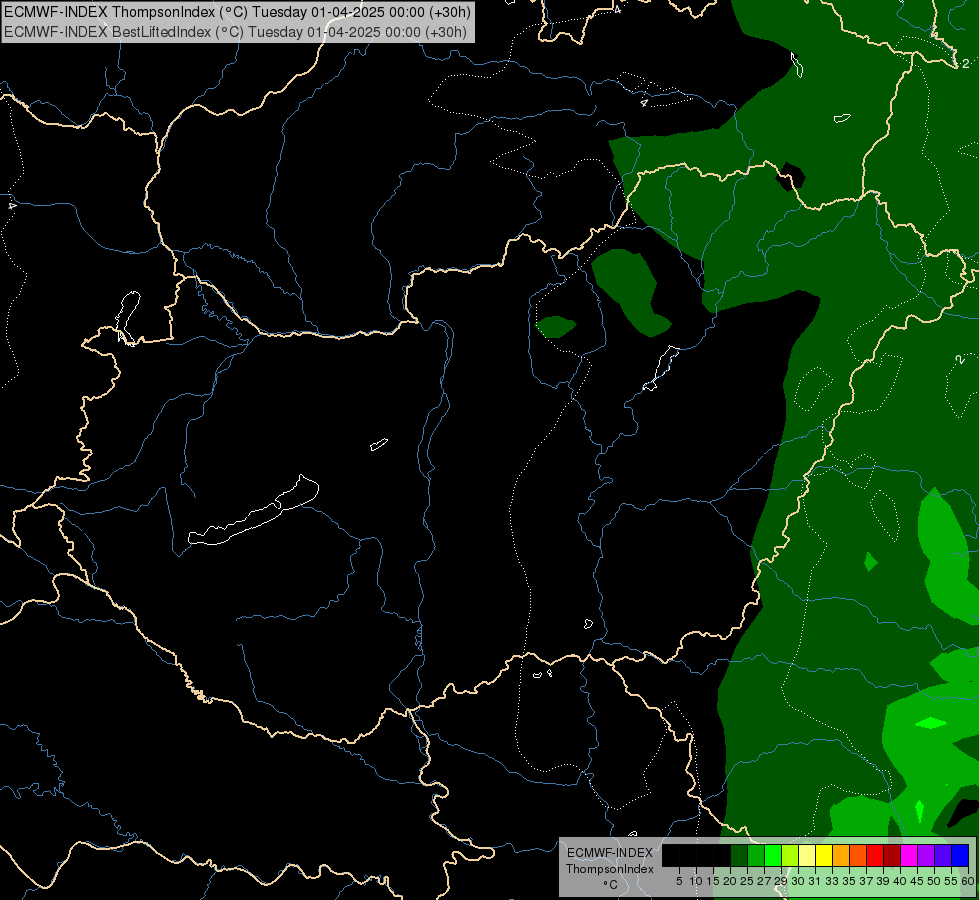Click the legend tick value "5"
979x900 pixels.
point(679,881)
